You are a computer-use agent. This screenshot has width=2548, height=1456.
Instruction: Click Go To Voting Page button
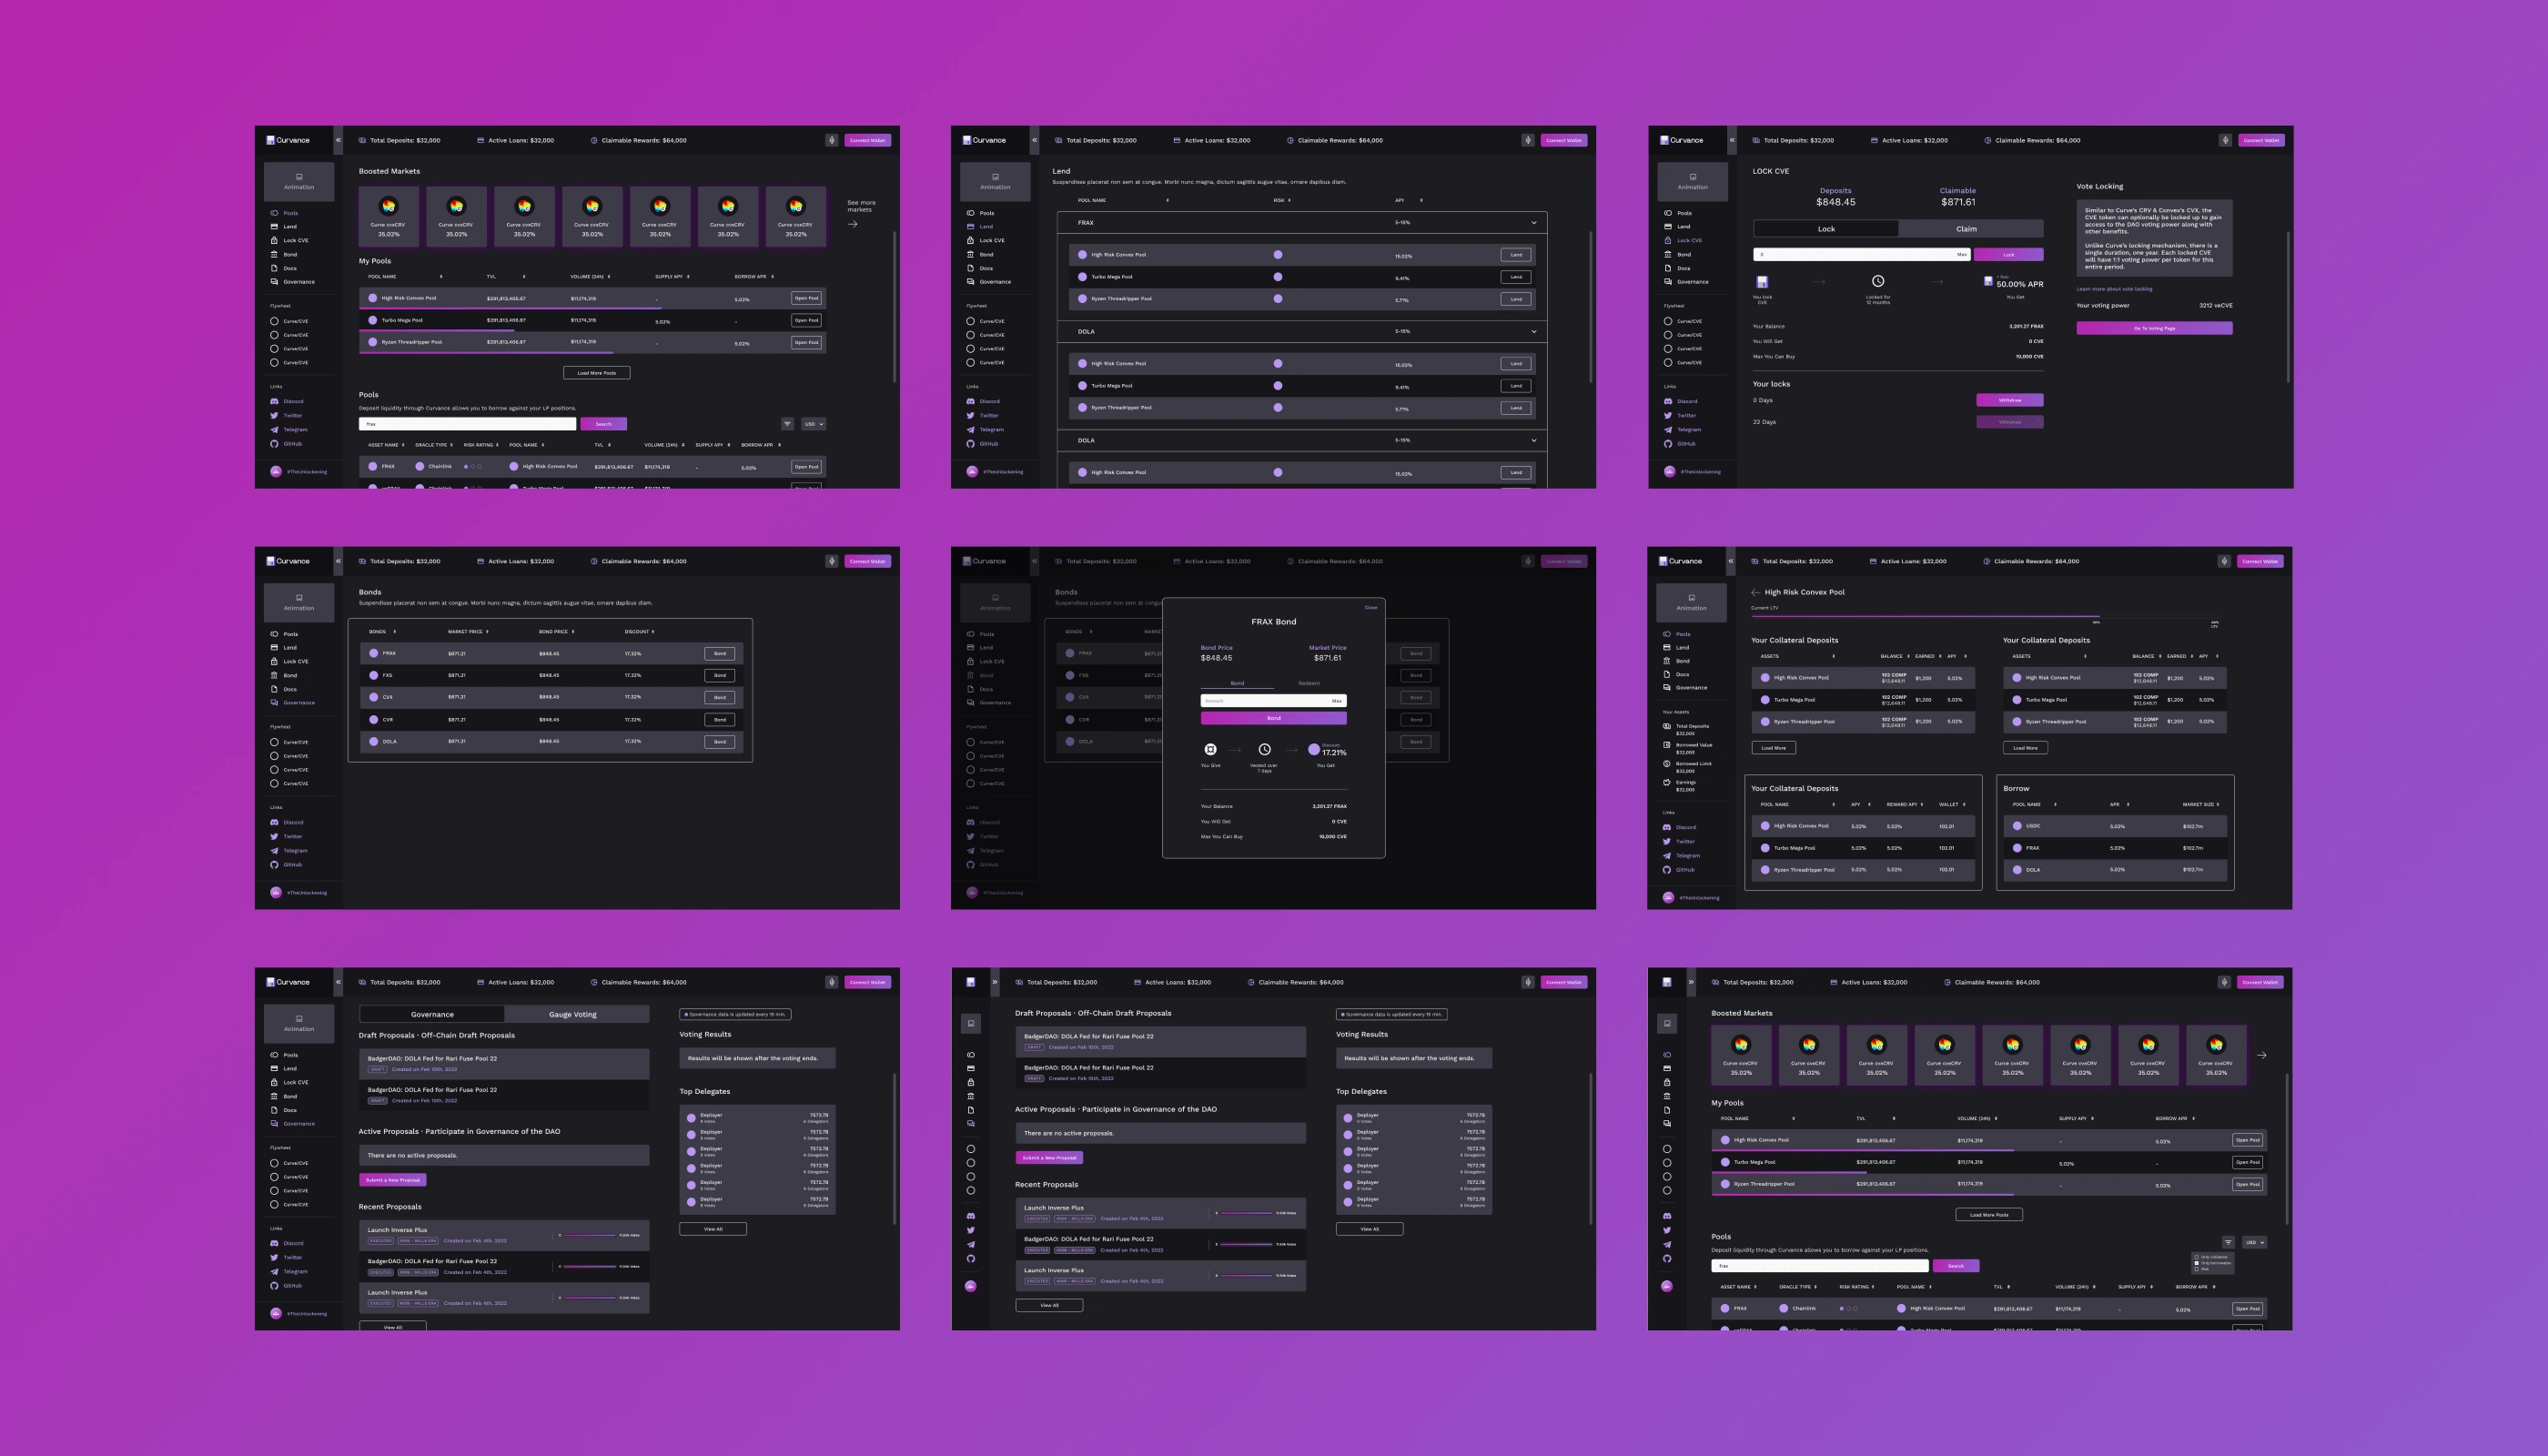pos(2154,328)
